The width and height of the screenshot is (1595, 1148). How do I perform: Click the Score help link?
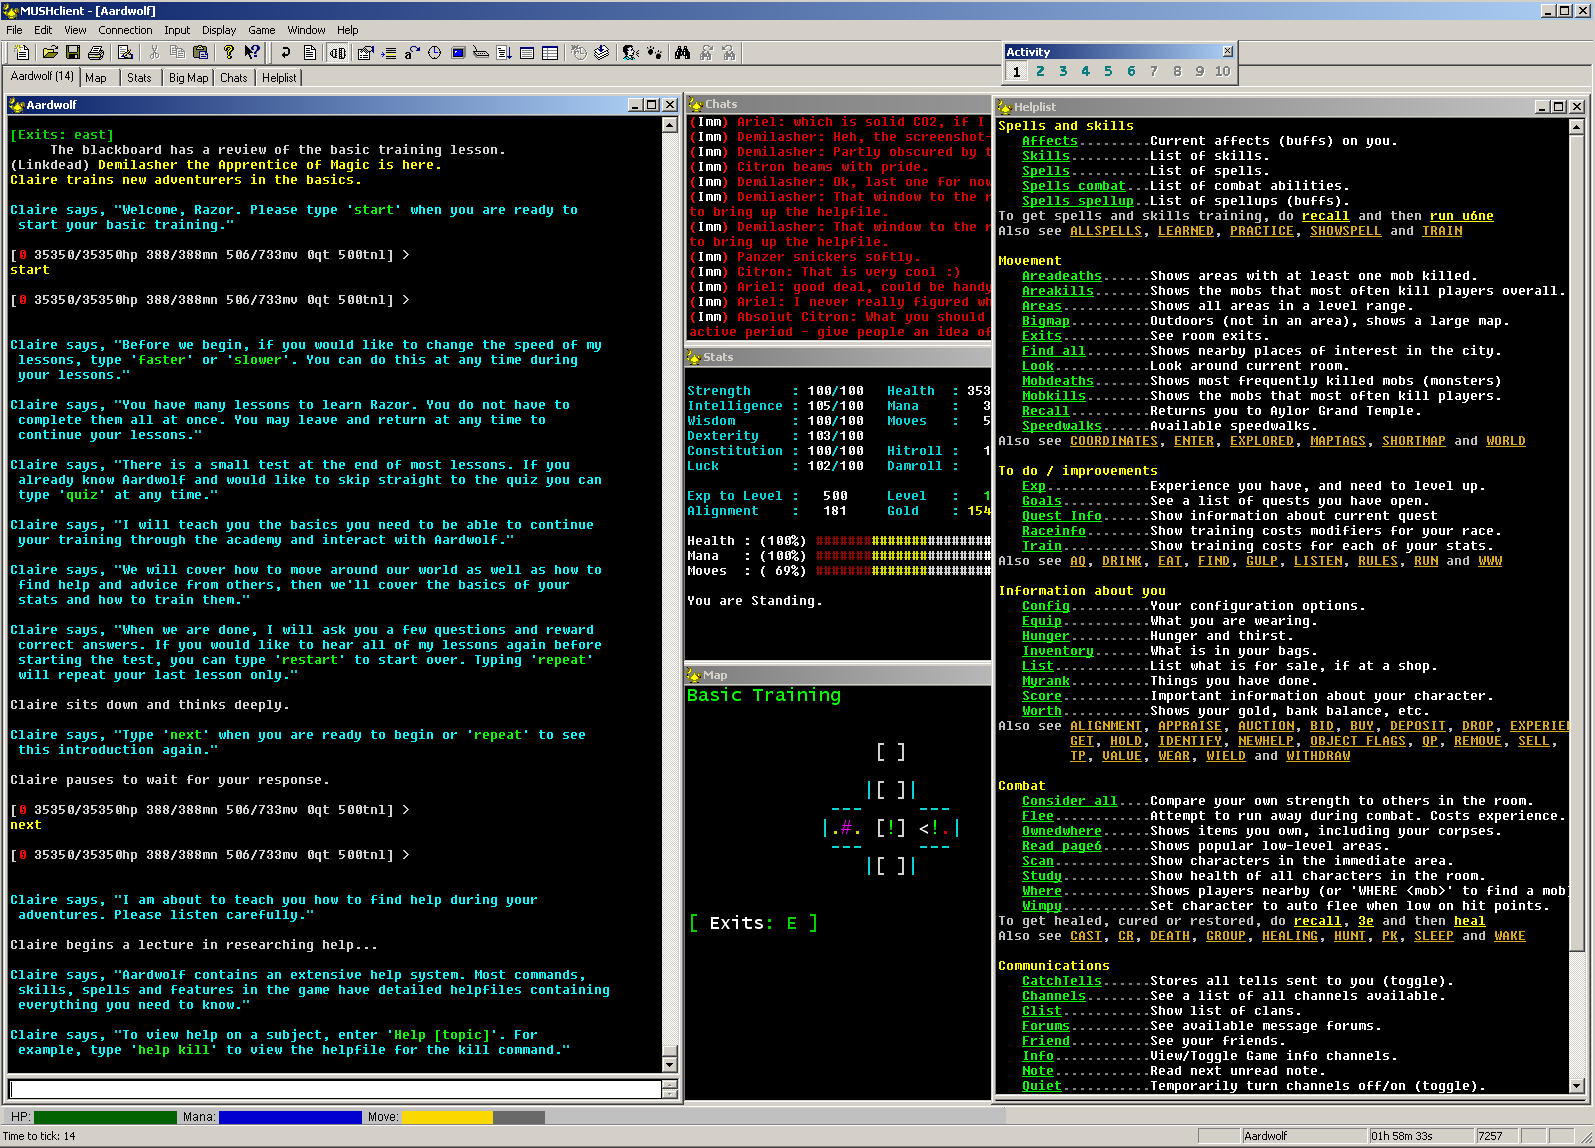pos(1042,696)
